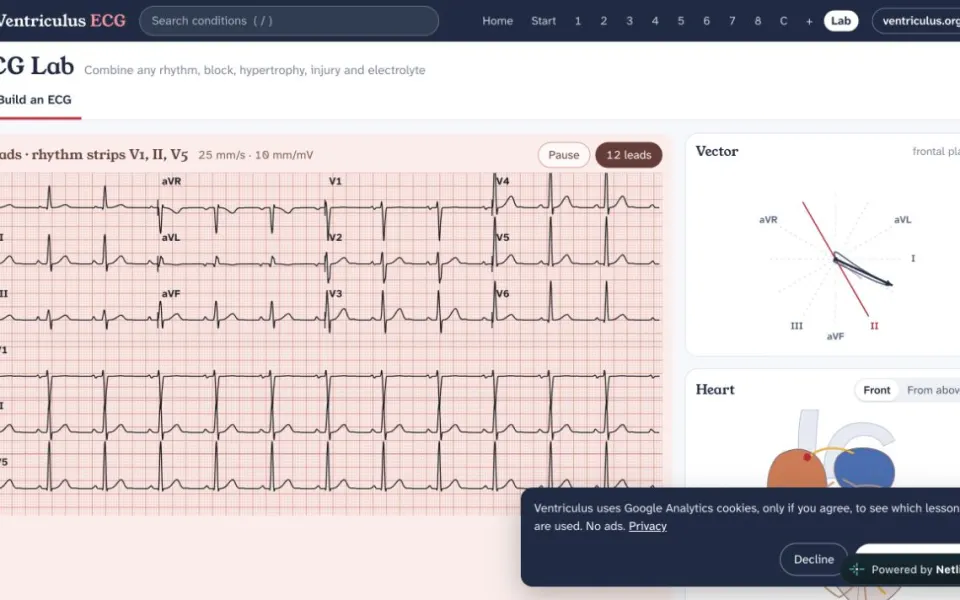
Task: Click the Vector panel heading
Action: [717, 151]
